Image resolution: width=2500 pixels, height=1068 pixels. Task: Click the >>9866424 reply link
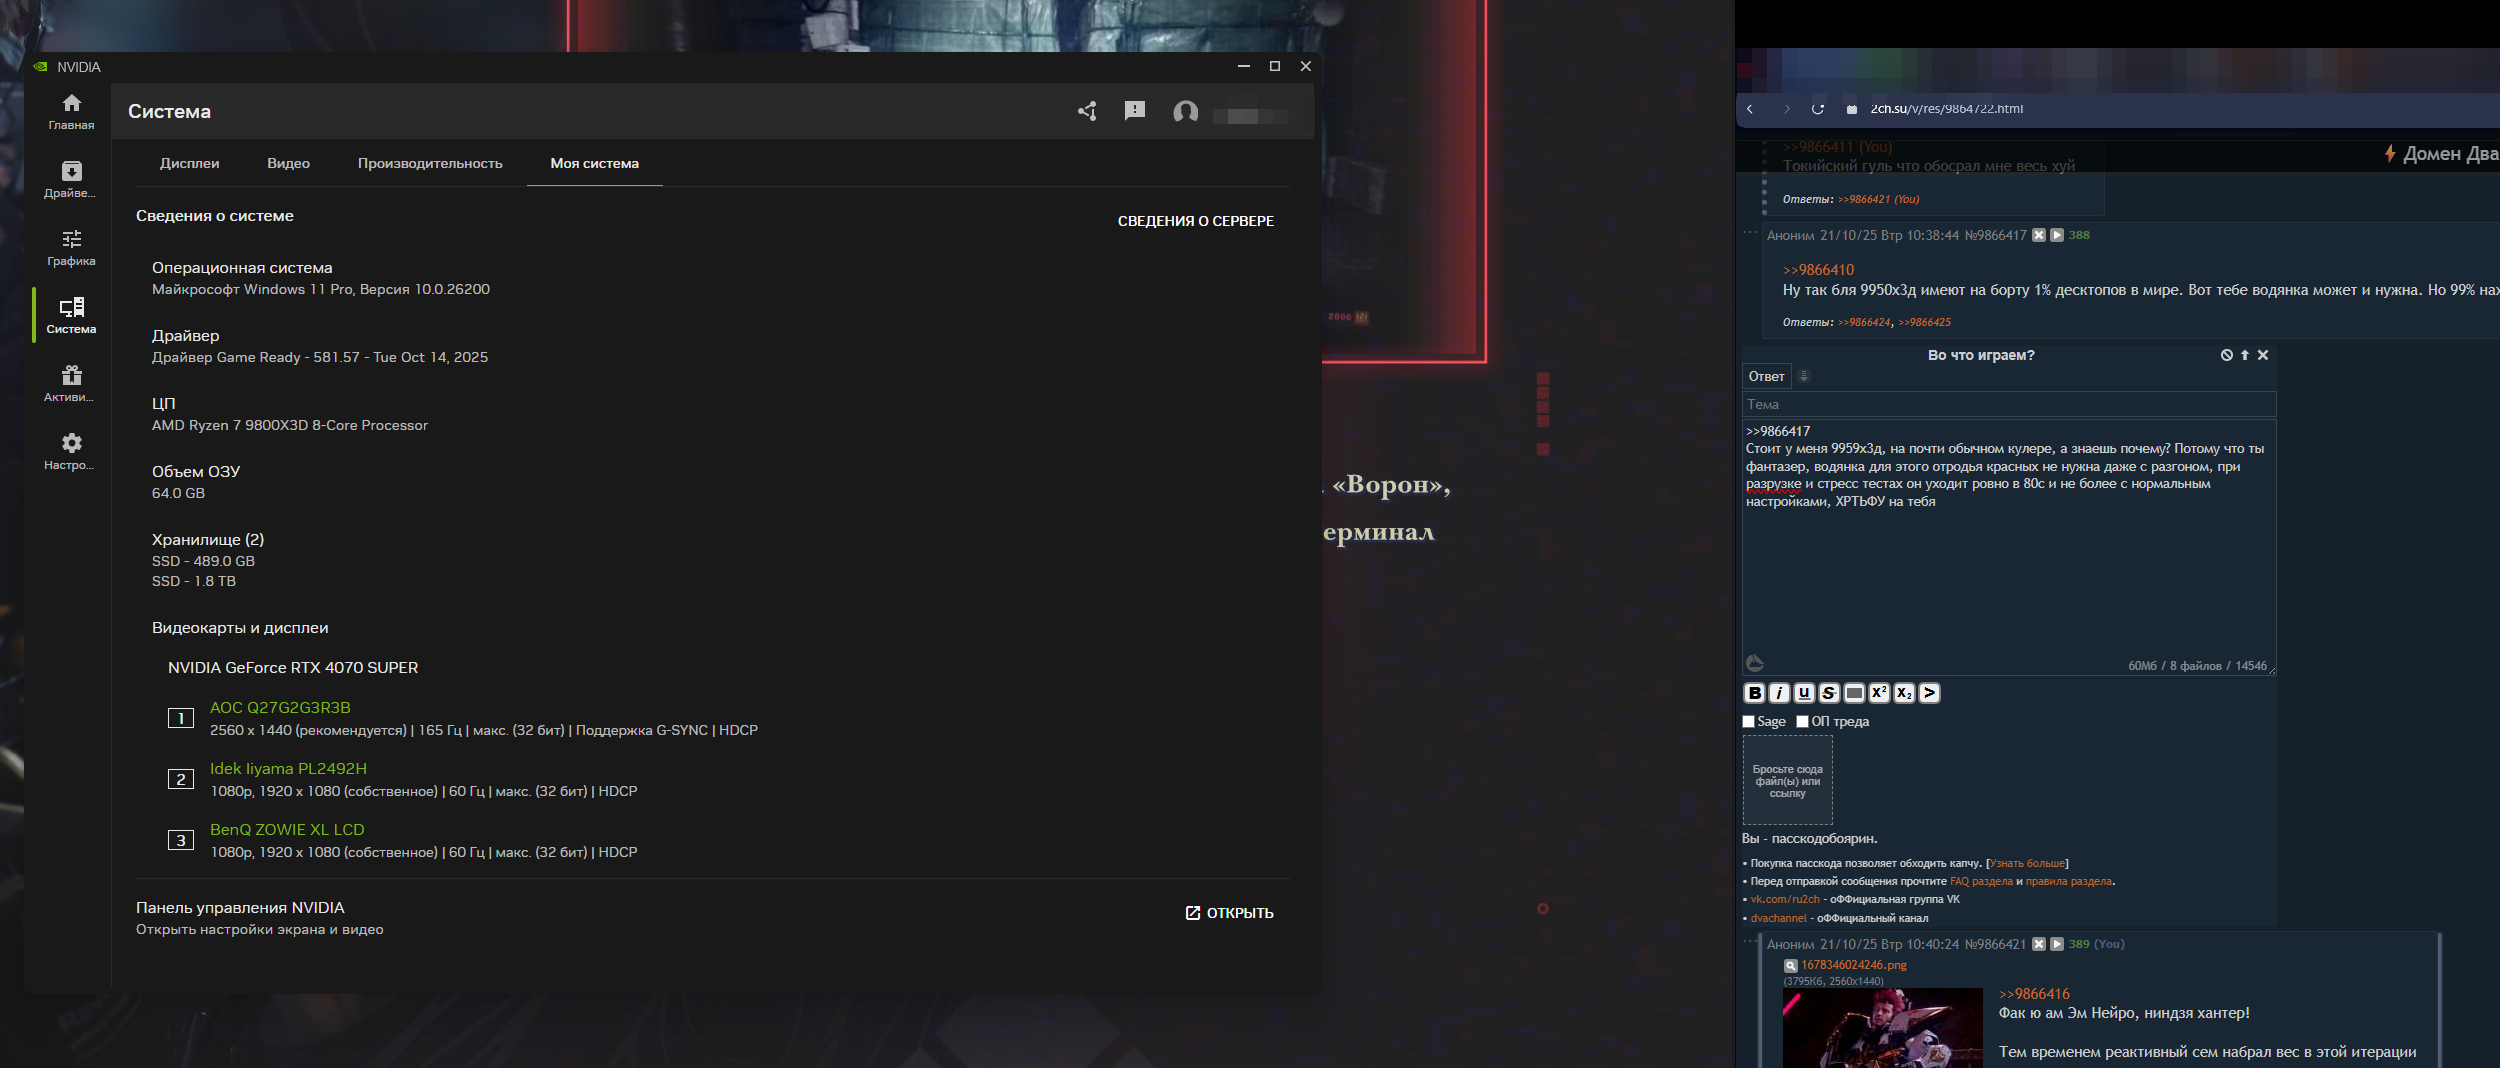tap(1865, 322)
